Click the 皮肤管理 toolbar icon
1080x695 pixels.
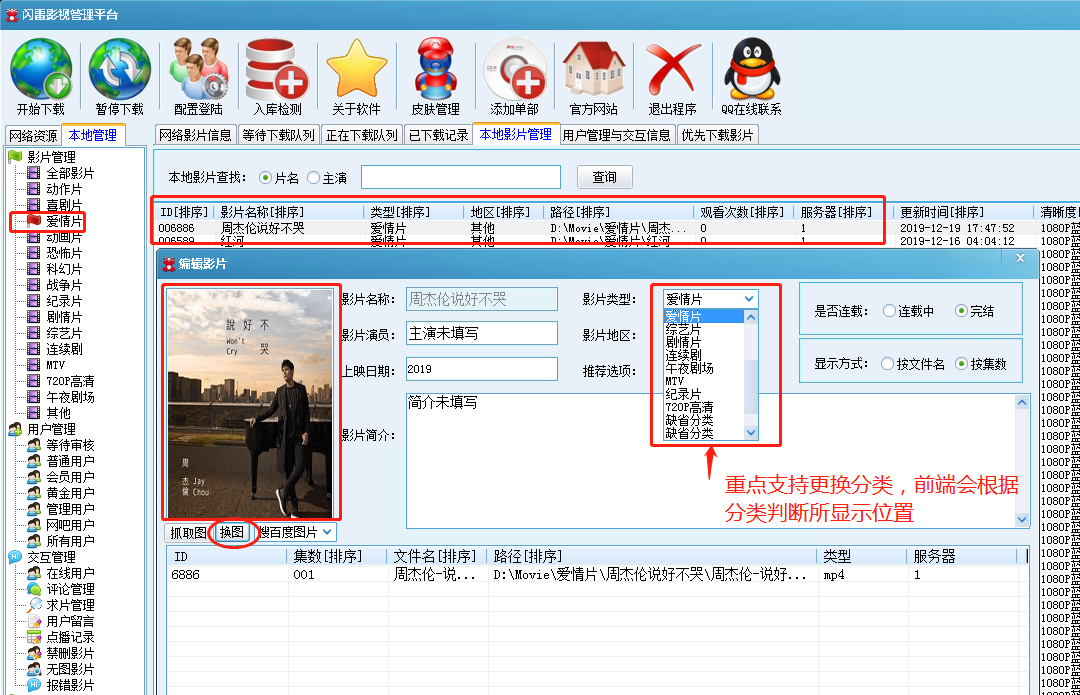[x=435, y=69]
